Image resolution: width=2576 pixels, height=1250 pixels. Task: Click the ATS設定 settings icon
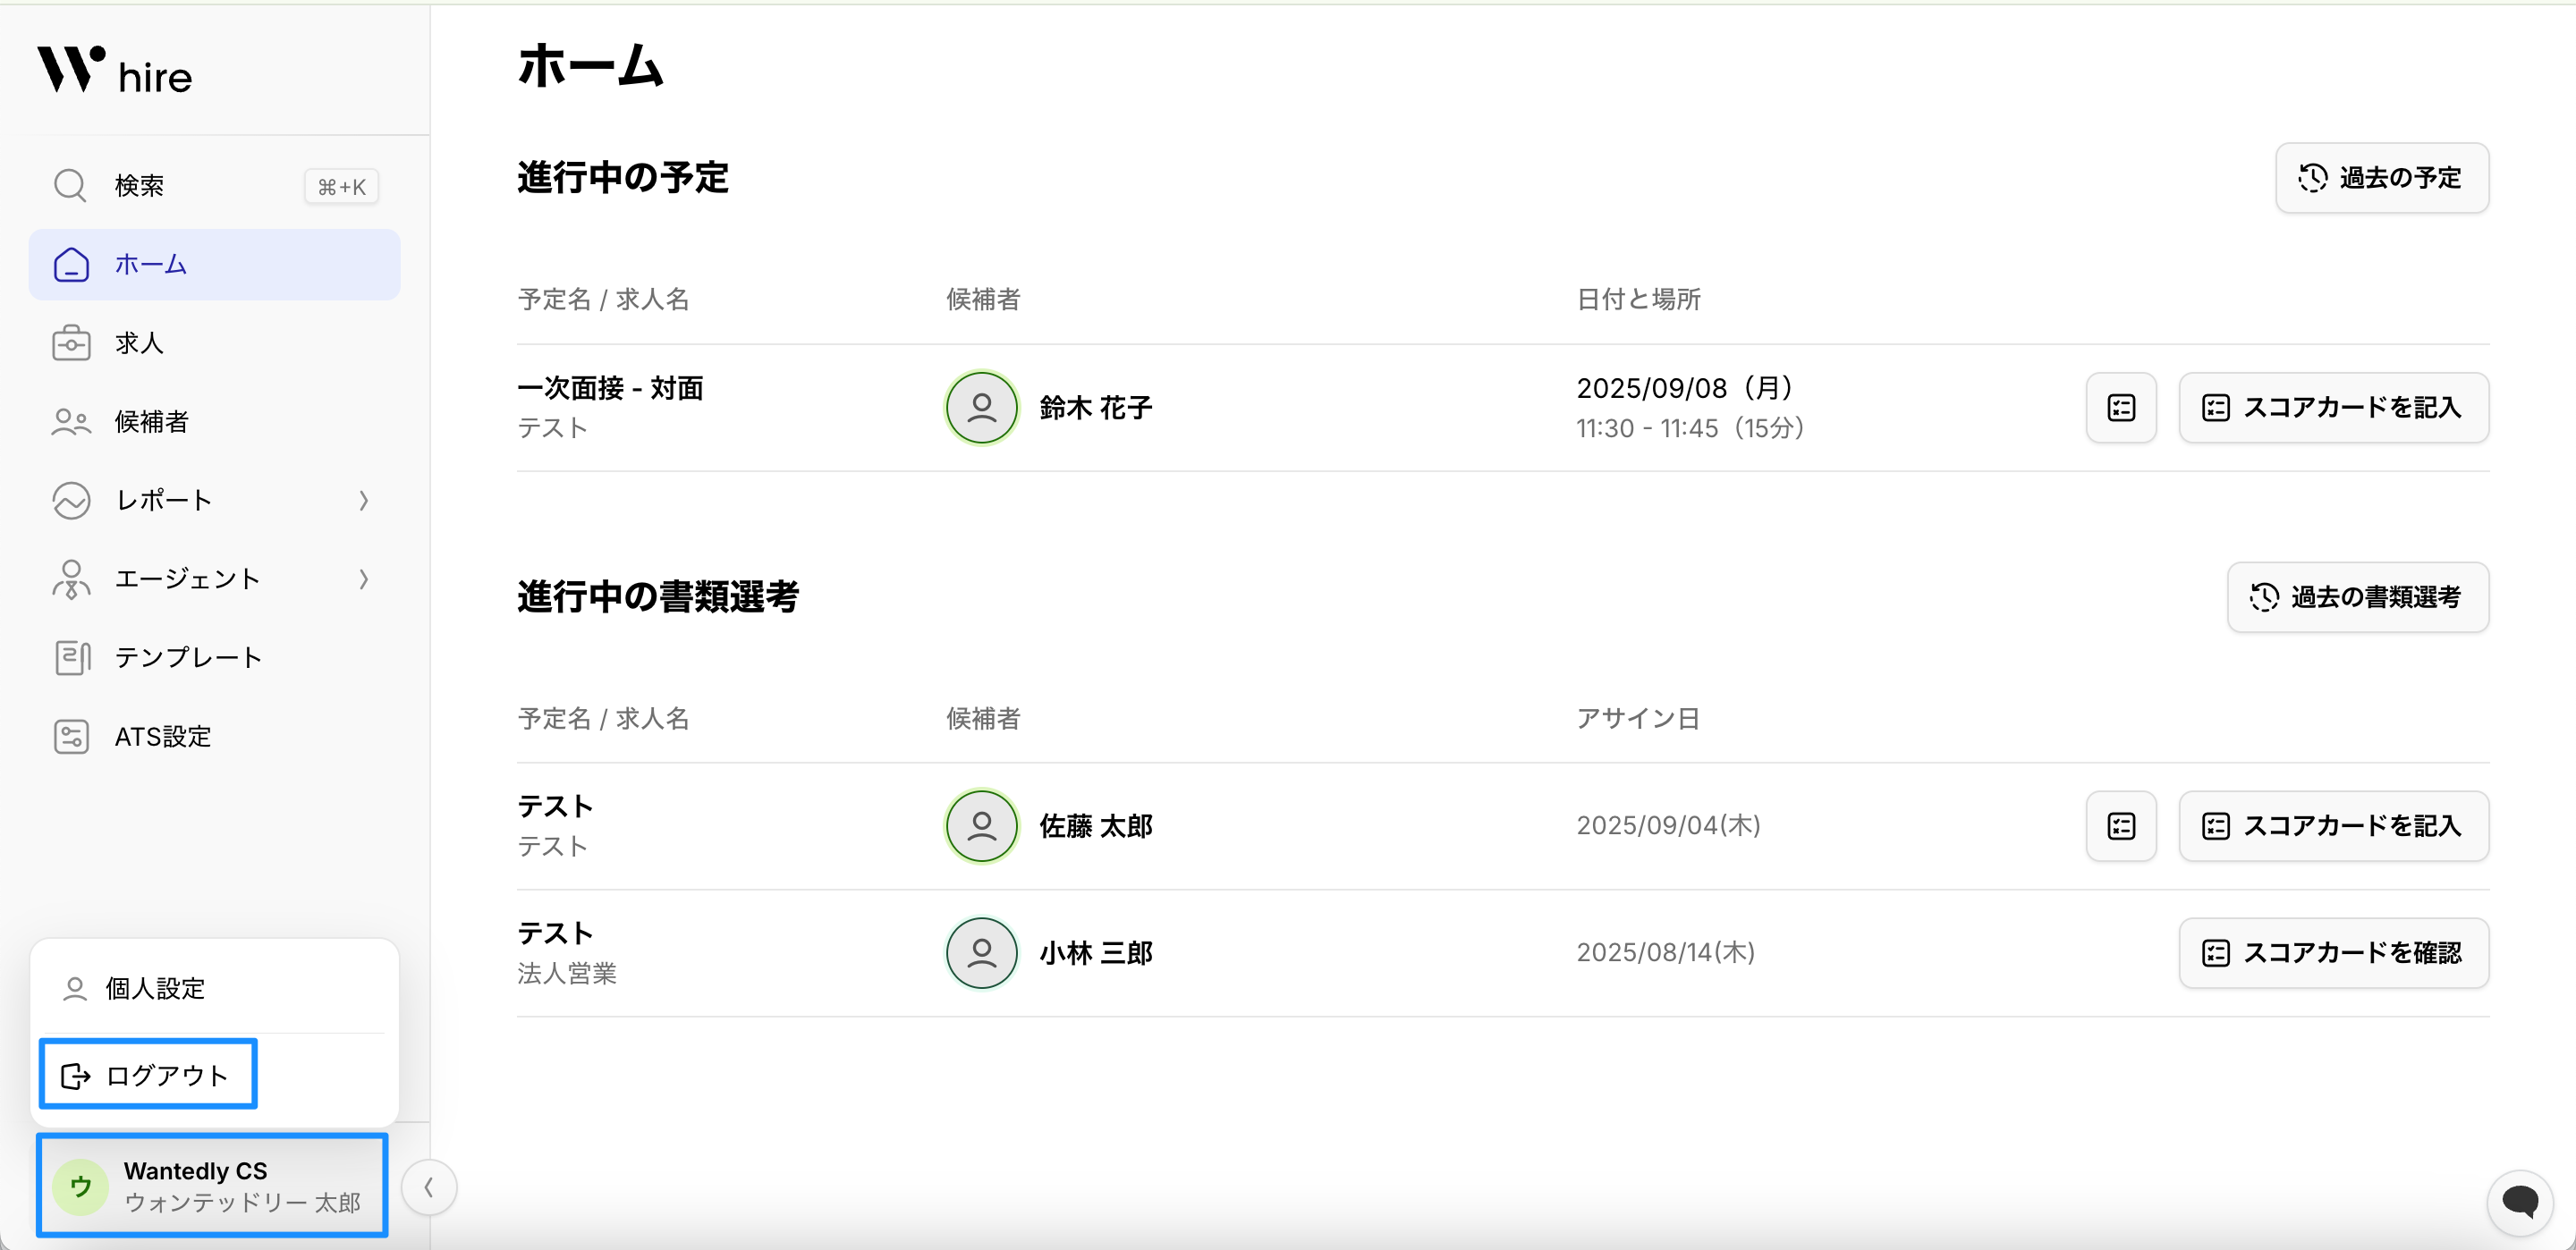click(71, 737)
